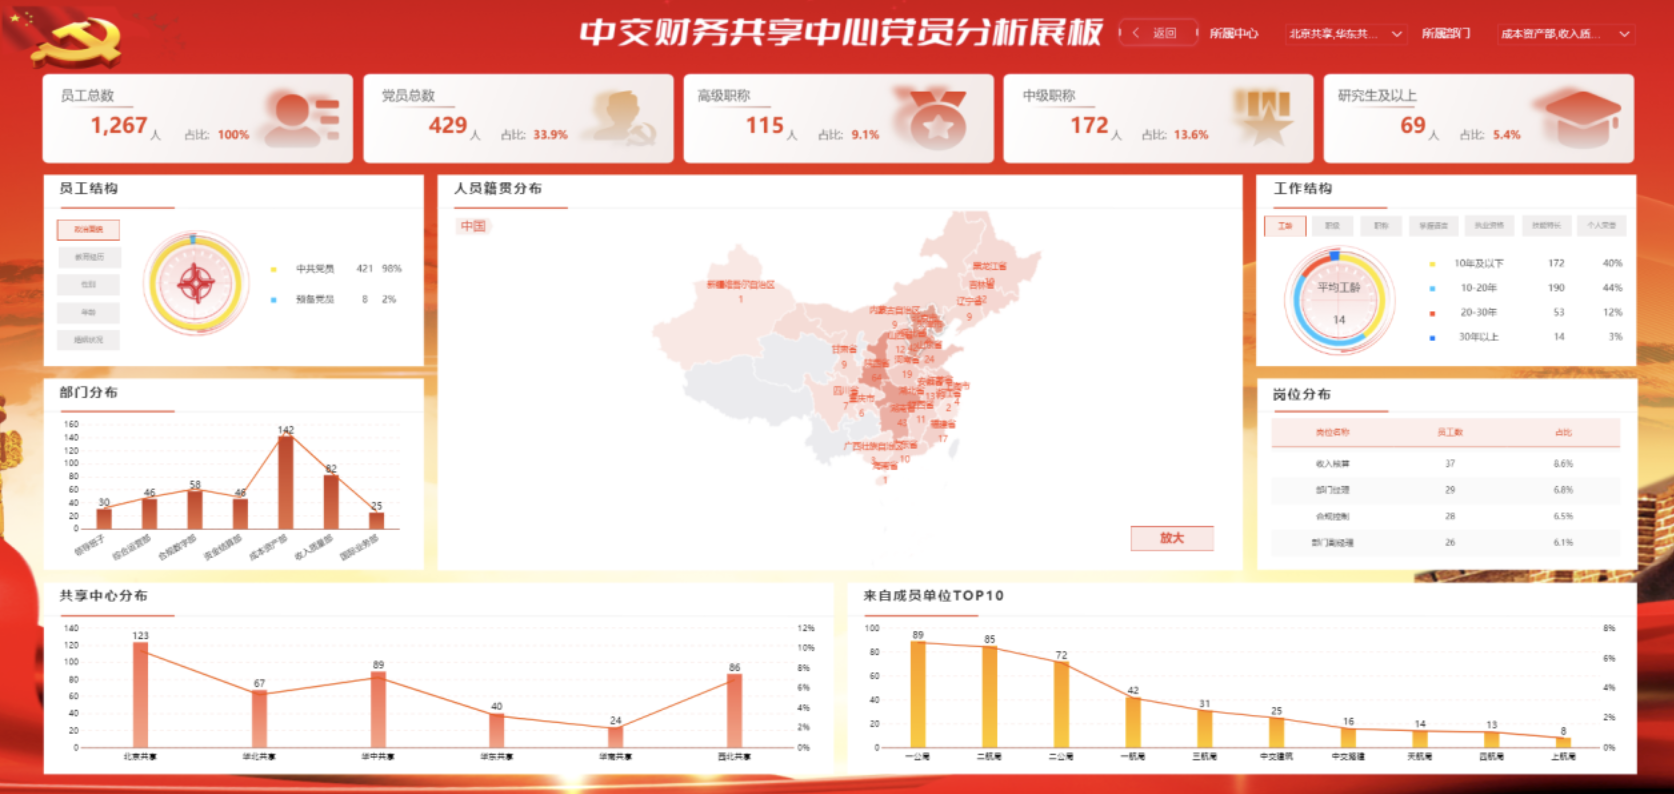Click the 二公局 bar showing 72
This screenshot has width=1674, height=794.
tap(1061, 705)
